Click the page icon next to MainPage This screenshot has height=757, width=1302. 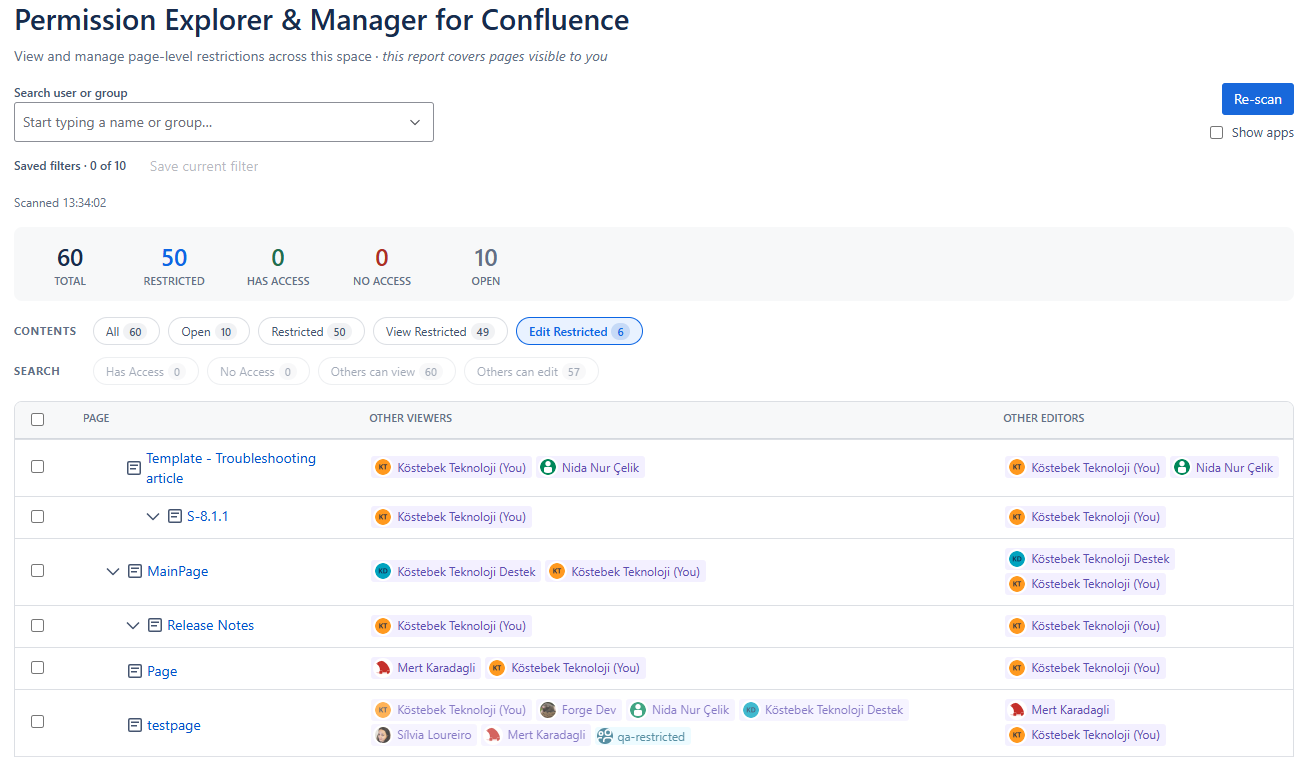[135, 572]
